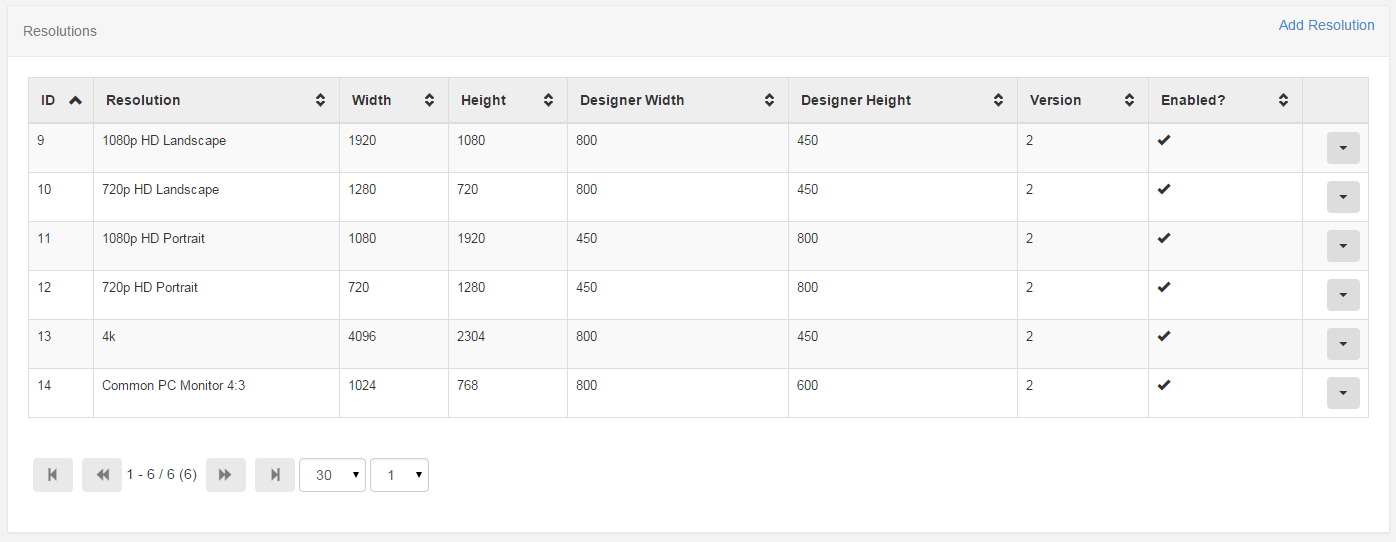This screenshot has height=542, width=1396.
Task: Click sort icon on Resolution column
Action: [320, 100]
